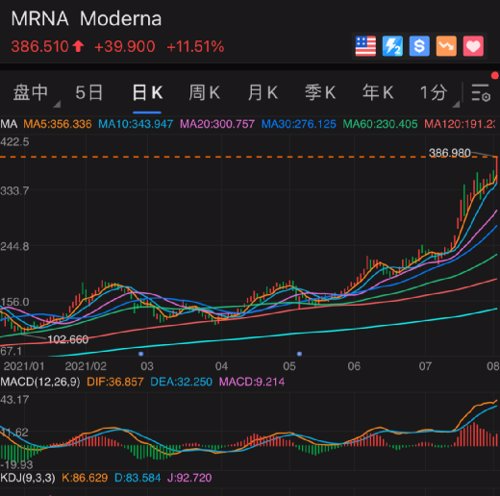Image resolution: width=500 pixels, height=496 pixels.
Task: Switch to 年K yearly chart
Action: 378,93
